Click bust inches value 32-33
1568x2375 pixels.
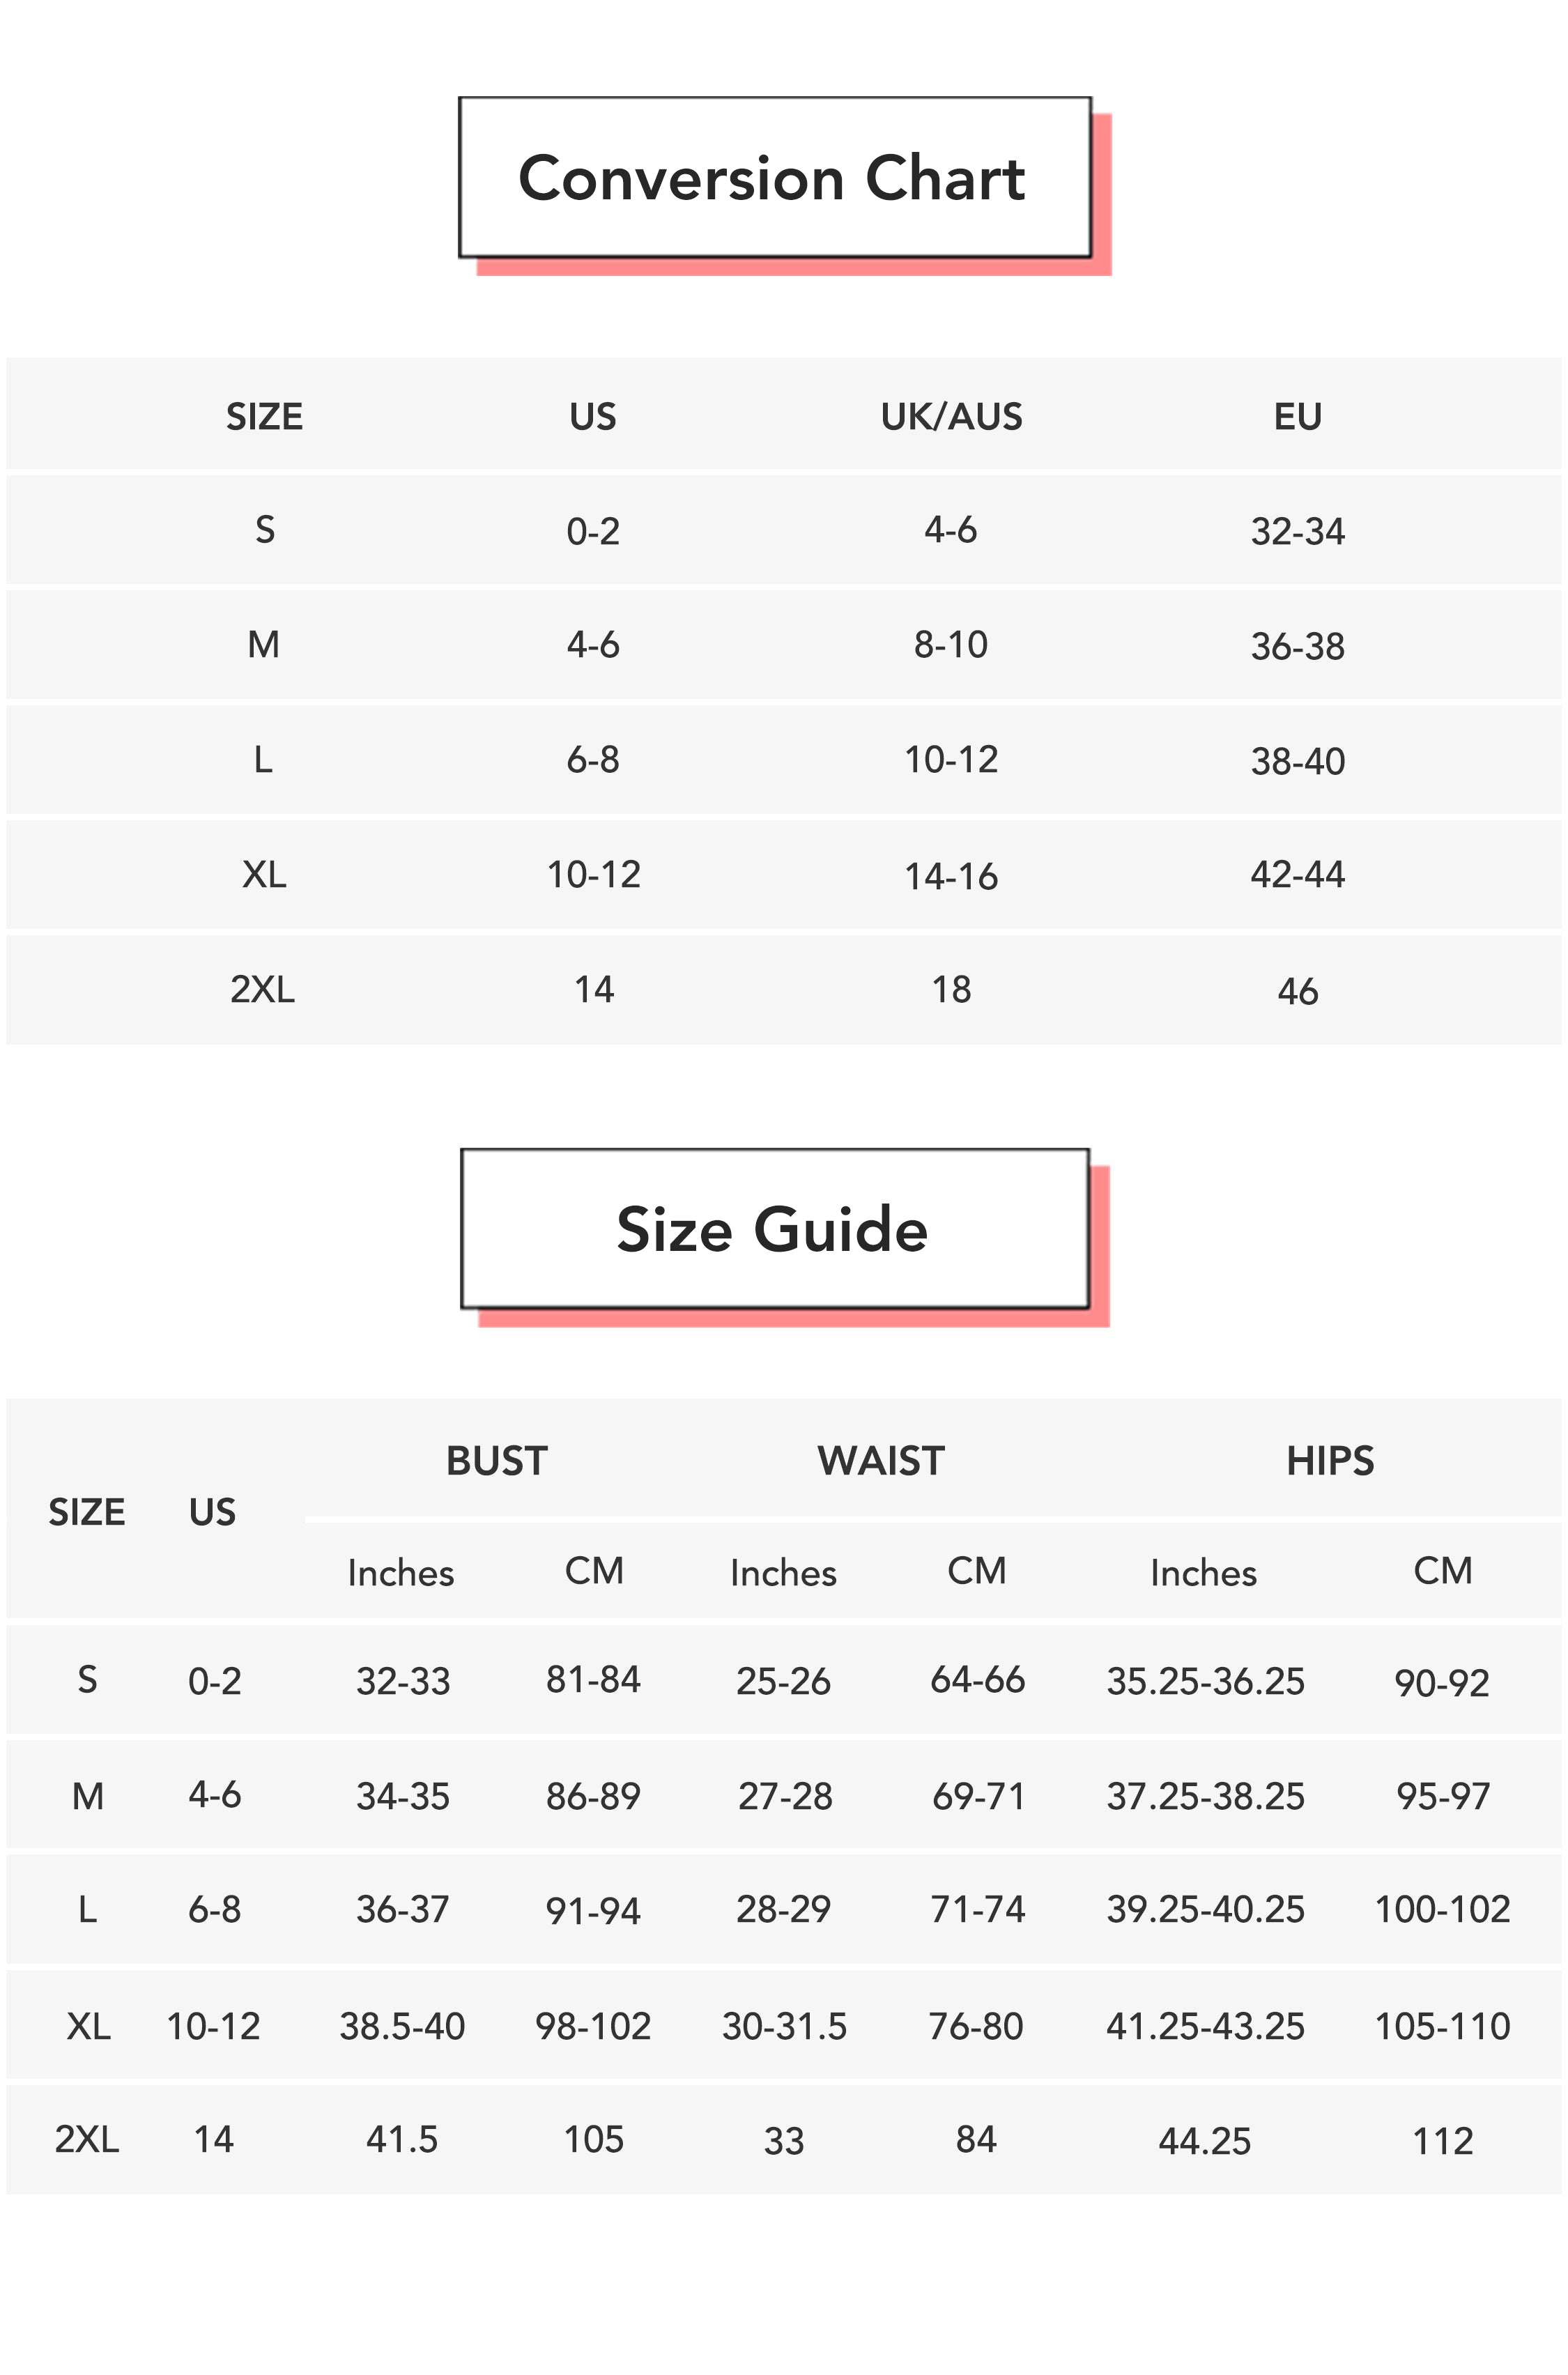(x=403, y=1681)
